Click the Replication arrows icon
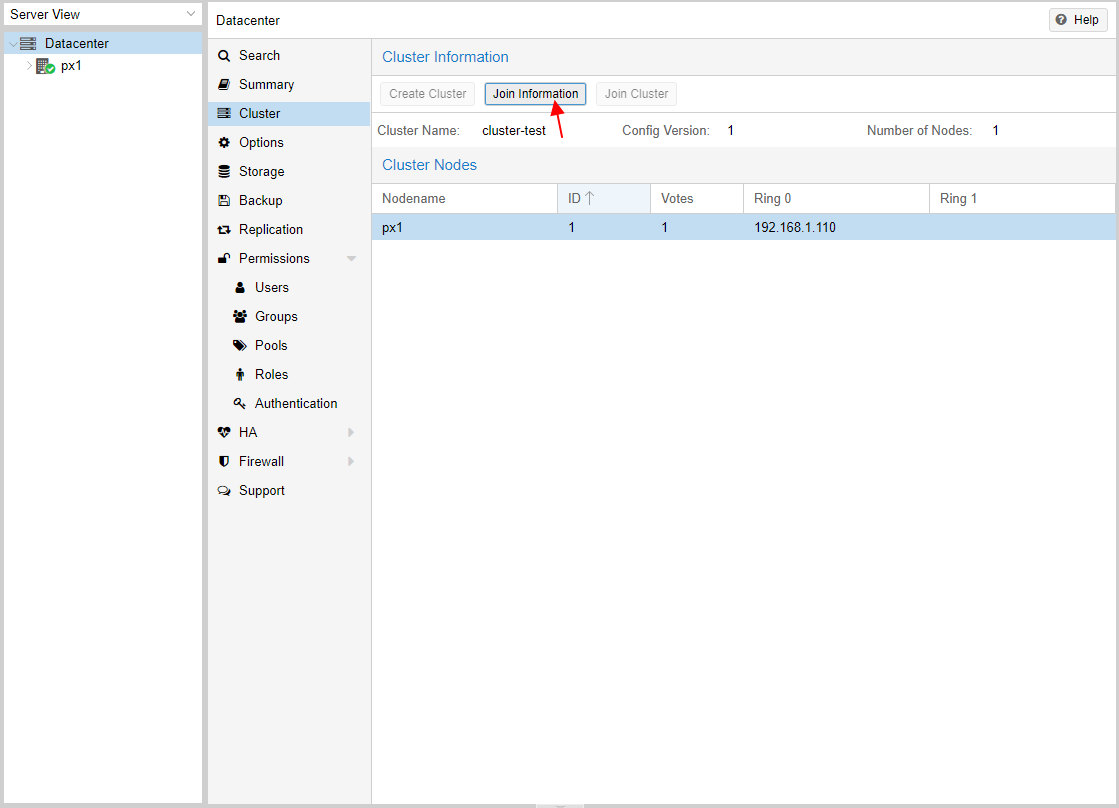Image resolution: width=1119 pixels, height=808 pixels. pyautogui.click(x=224, y=230)
